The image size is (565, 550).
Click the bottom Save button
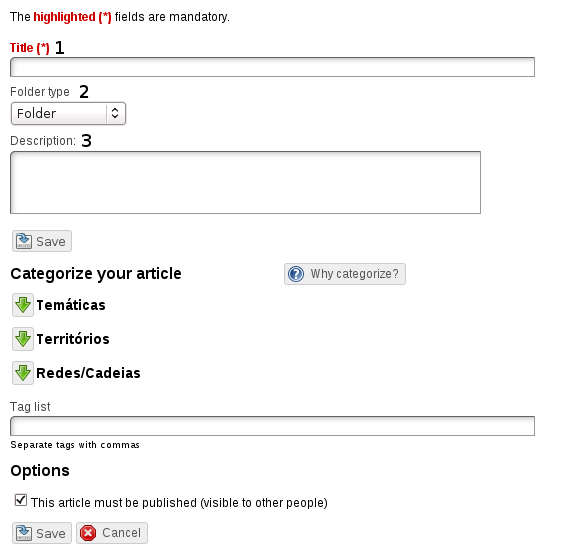click(x=42, y=533)
